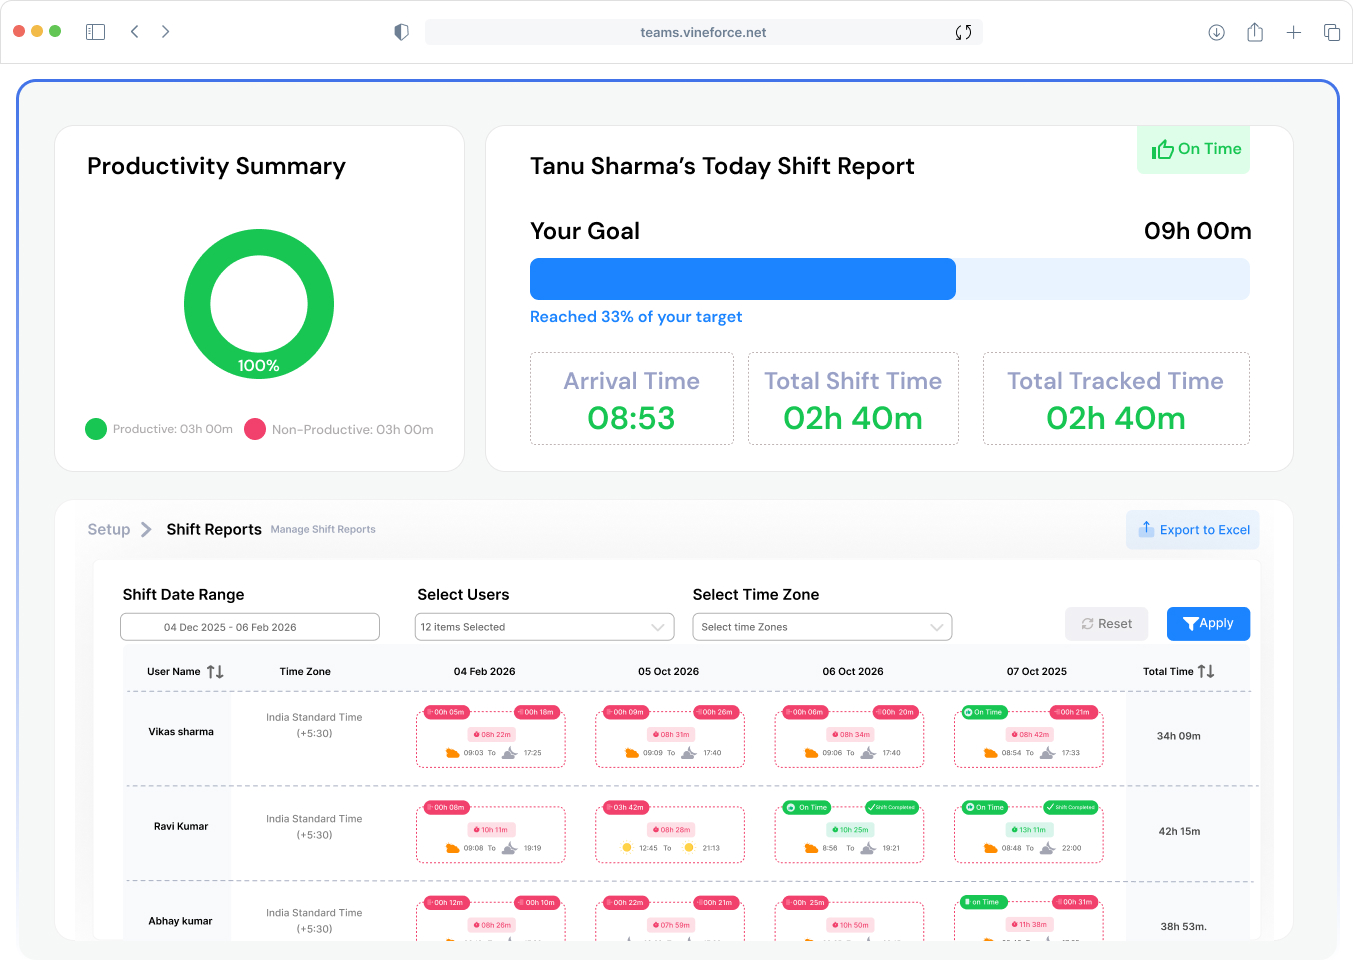
Task: Open the Manage Shift Reports link
Action: [x=322, y=529]
